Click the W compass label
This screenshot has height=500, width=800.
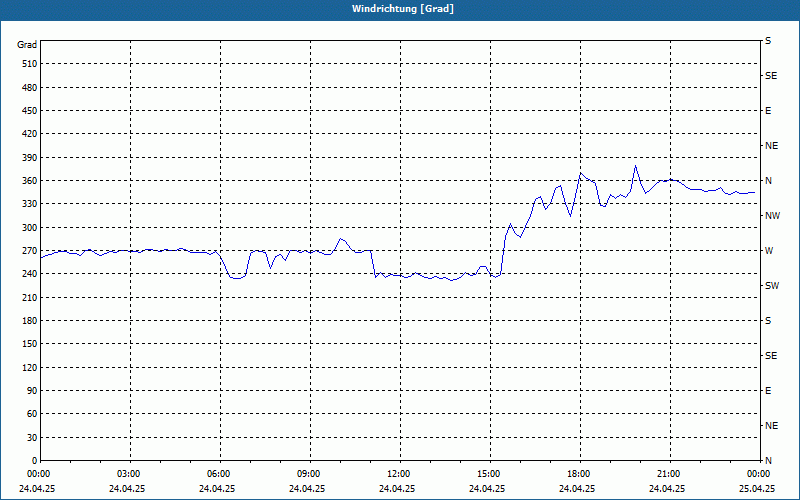tap(769, 251)
